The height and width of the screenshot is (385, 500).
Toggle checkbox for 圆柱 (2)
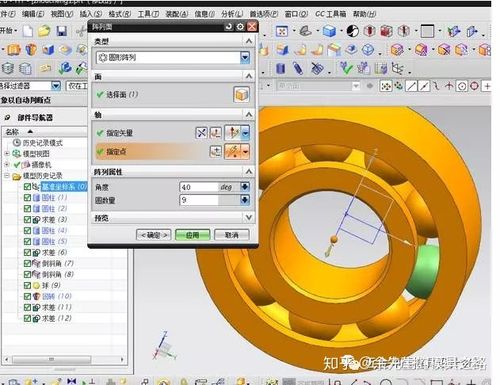[27, 209]
